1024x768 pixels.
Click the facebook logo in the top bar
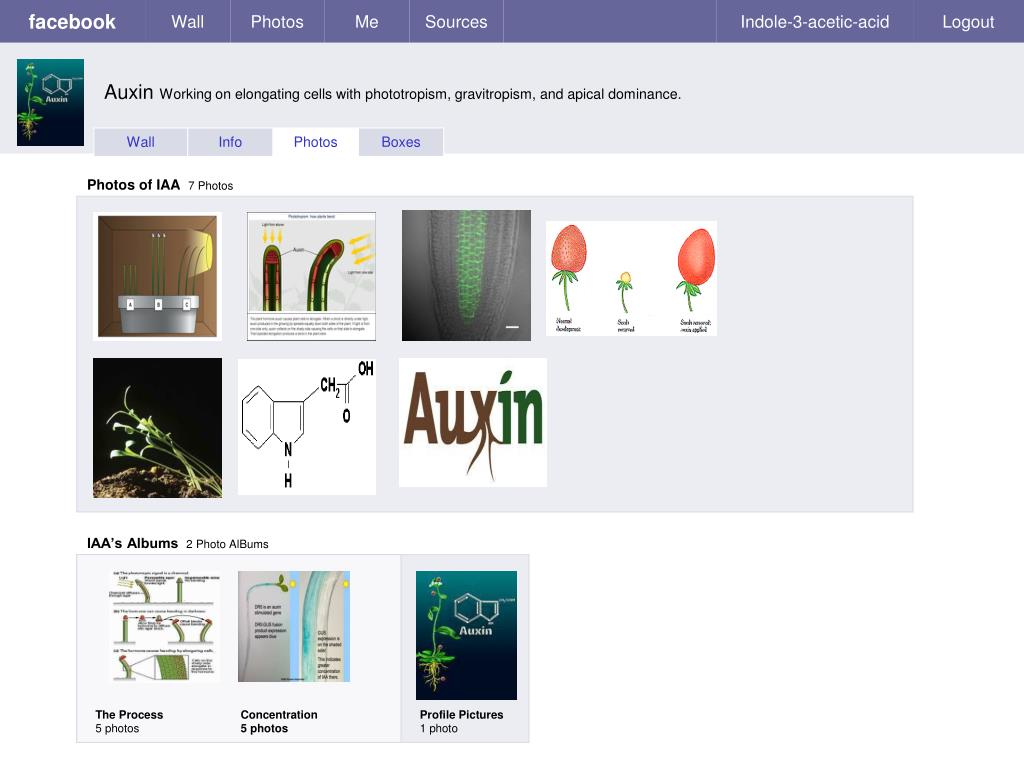tap(72, 22)
